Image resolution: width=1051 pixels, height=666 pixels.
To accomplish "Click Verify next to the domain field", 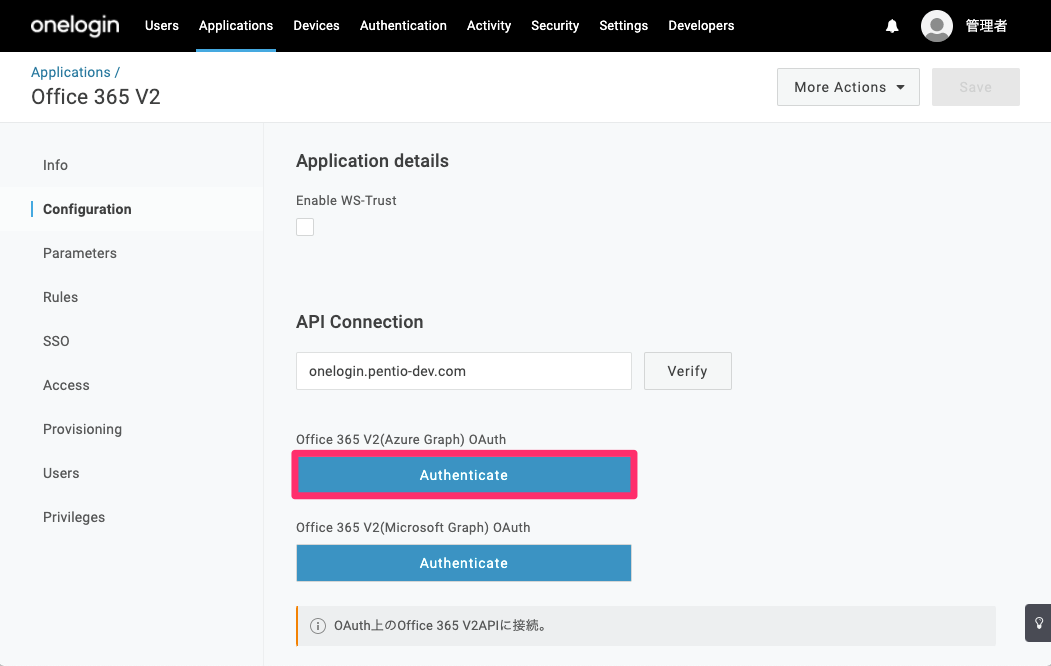I will coord(688,371).
